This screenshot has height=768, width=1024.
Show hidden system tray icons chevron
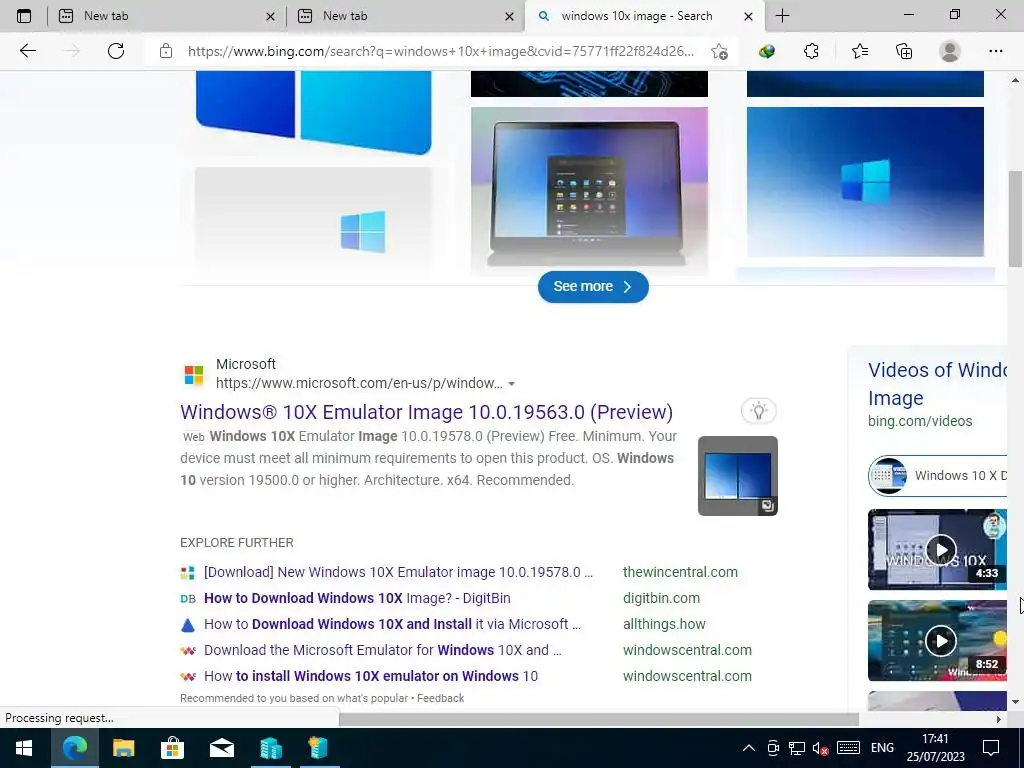(748, 748)
